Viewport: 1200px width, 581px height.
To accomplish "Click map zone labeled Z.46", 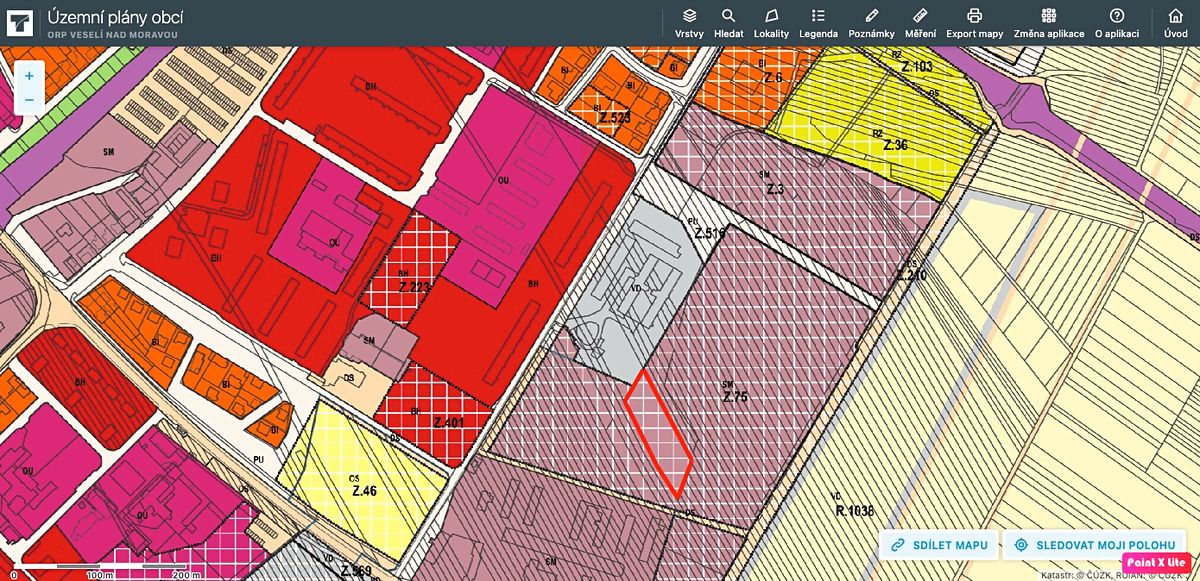I will click(363, 491).
